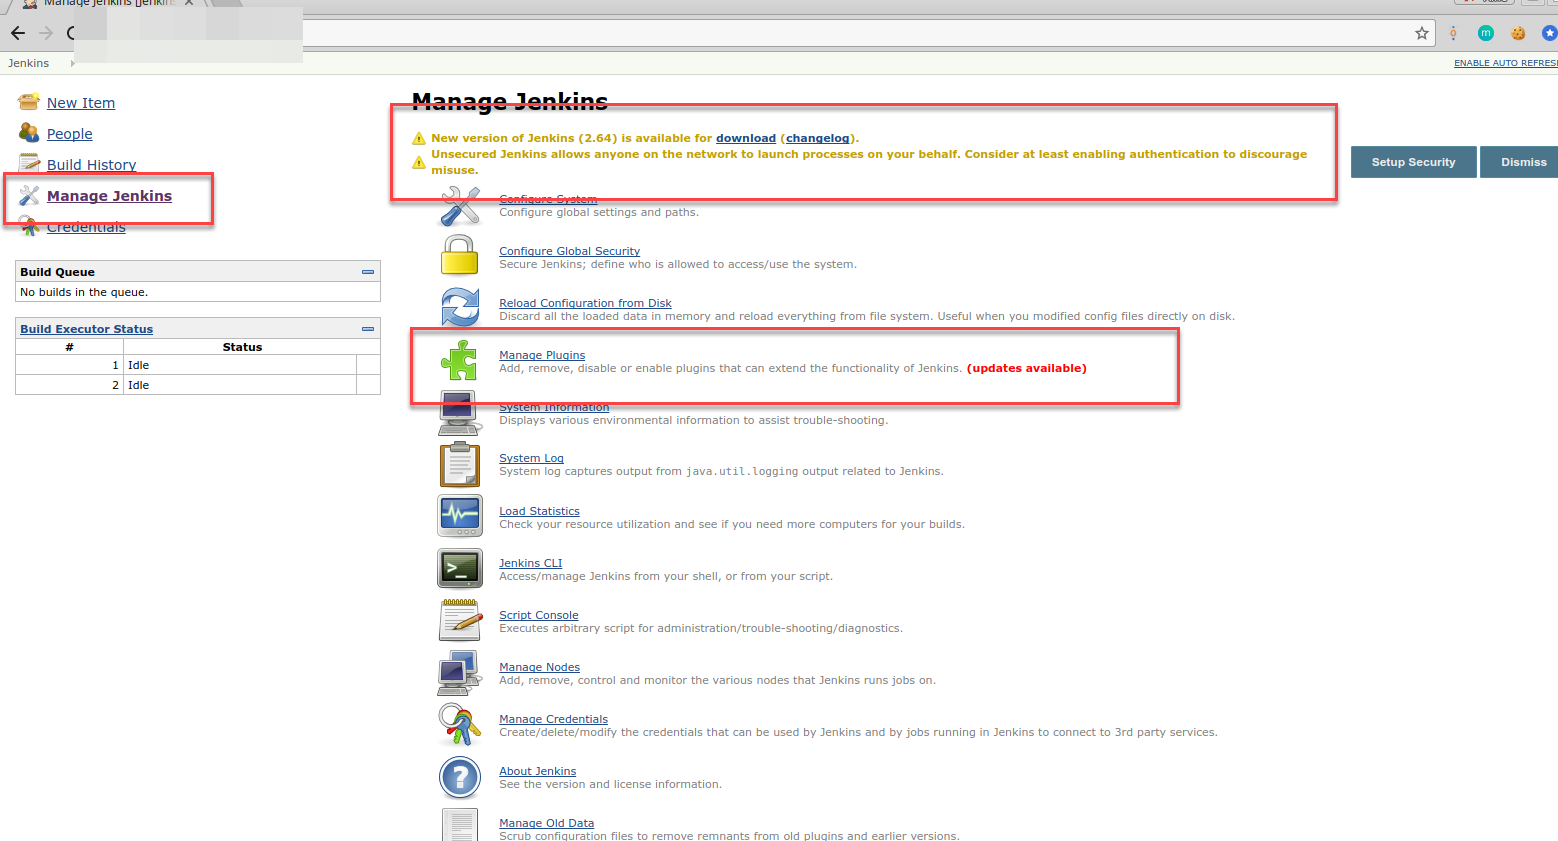Click the Build History notepad icon
This screenshot has height=841, width=1558.
click(29, 163)
